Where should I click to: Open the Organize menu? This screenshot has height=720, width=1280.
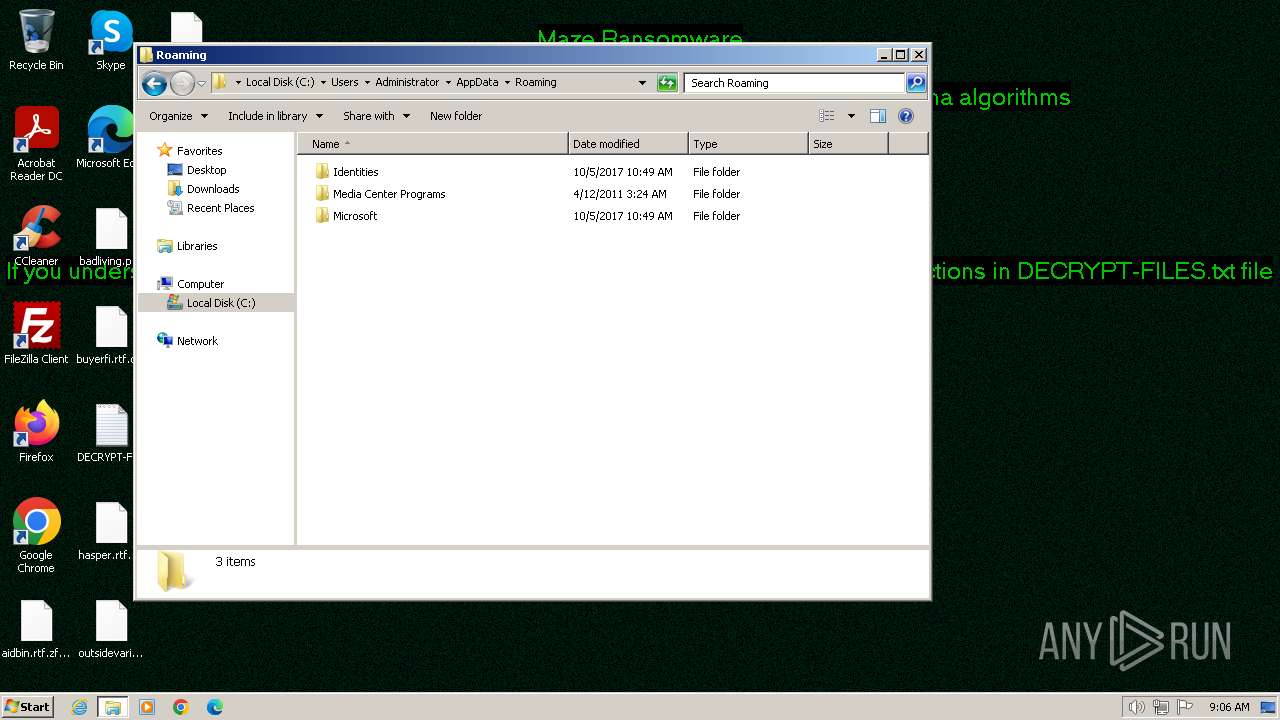(x=178, y=116)
